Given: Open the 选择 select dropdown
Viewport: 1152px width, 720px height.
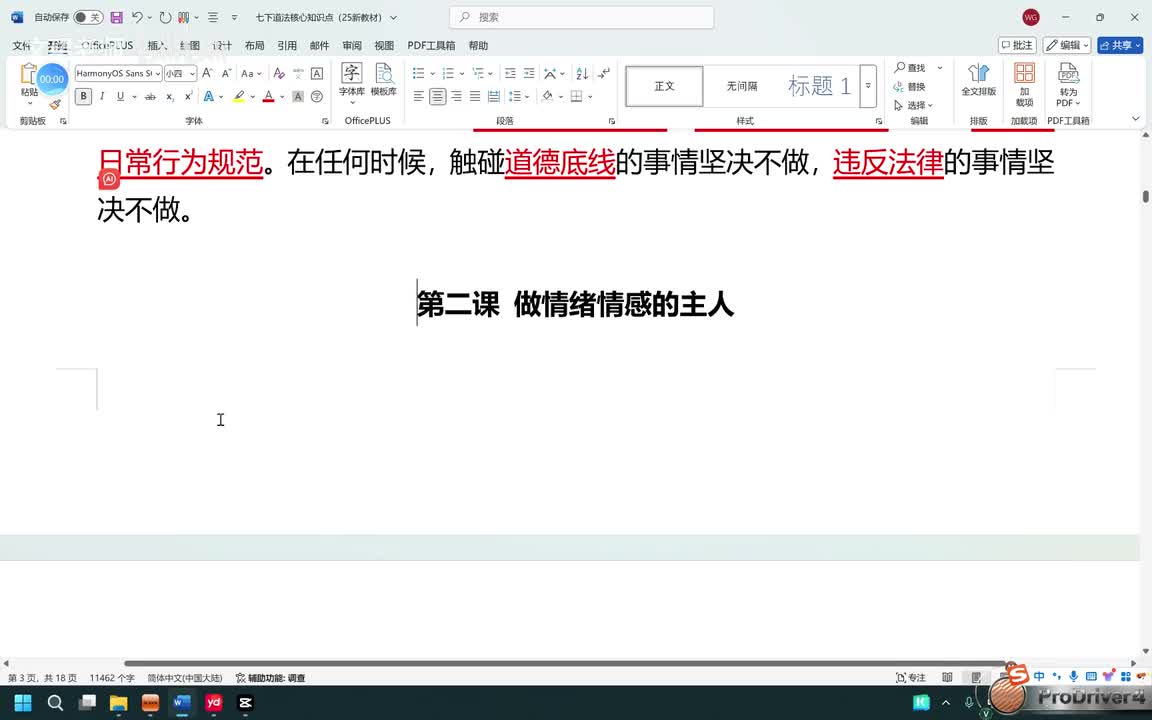Looking at the screenshot, I should [913, 105].
